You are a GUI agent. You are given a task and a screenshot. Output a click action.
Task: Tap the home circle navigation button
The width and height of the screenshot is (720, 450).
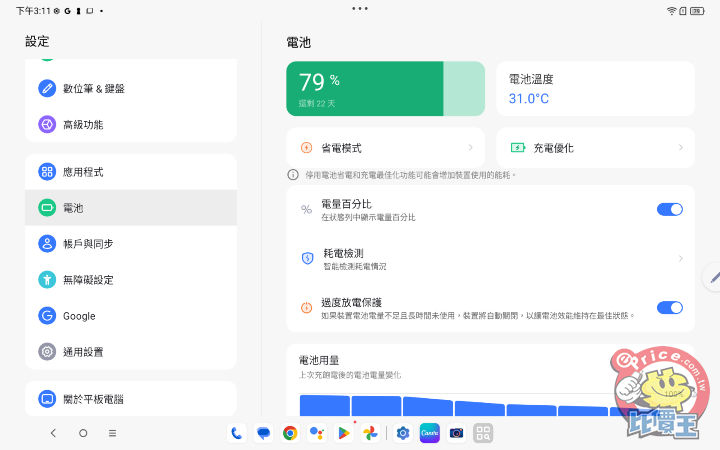coord(83,433)
